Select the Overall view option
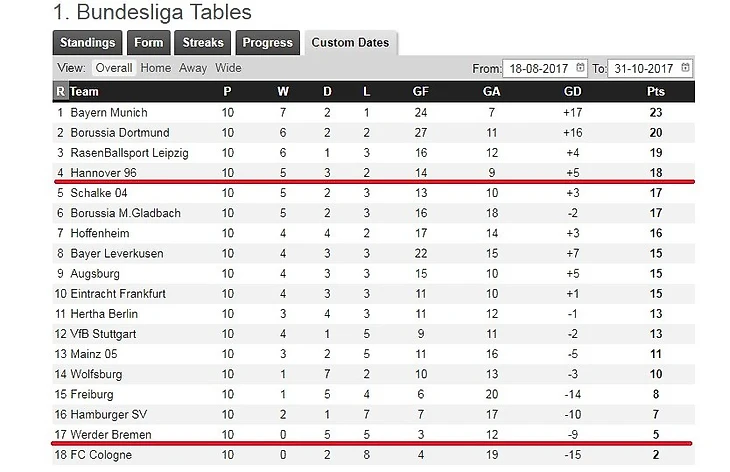The height and width of the screenshot is (472, 730). click(114, 68)
